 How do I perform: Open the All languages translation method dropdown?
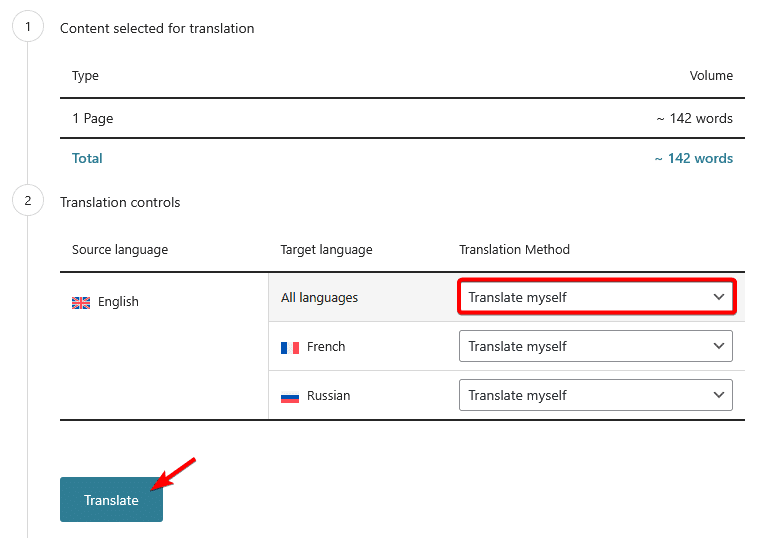tap(596, 297)
